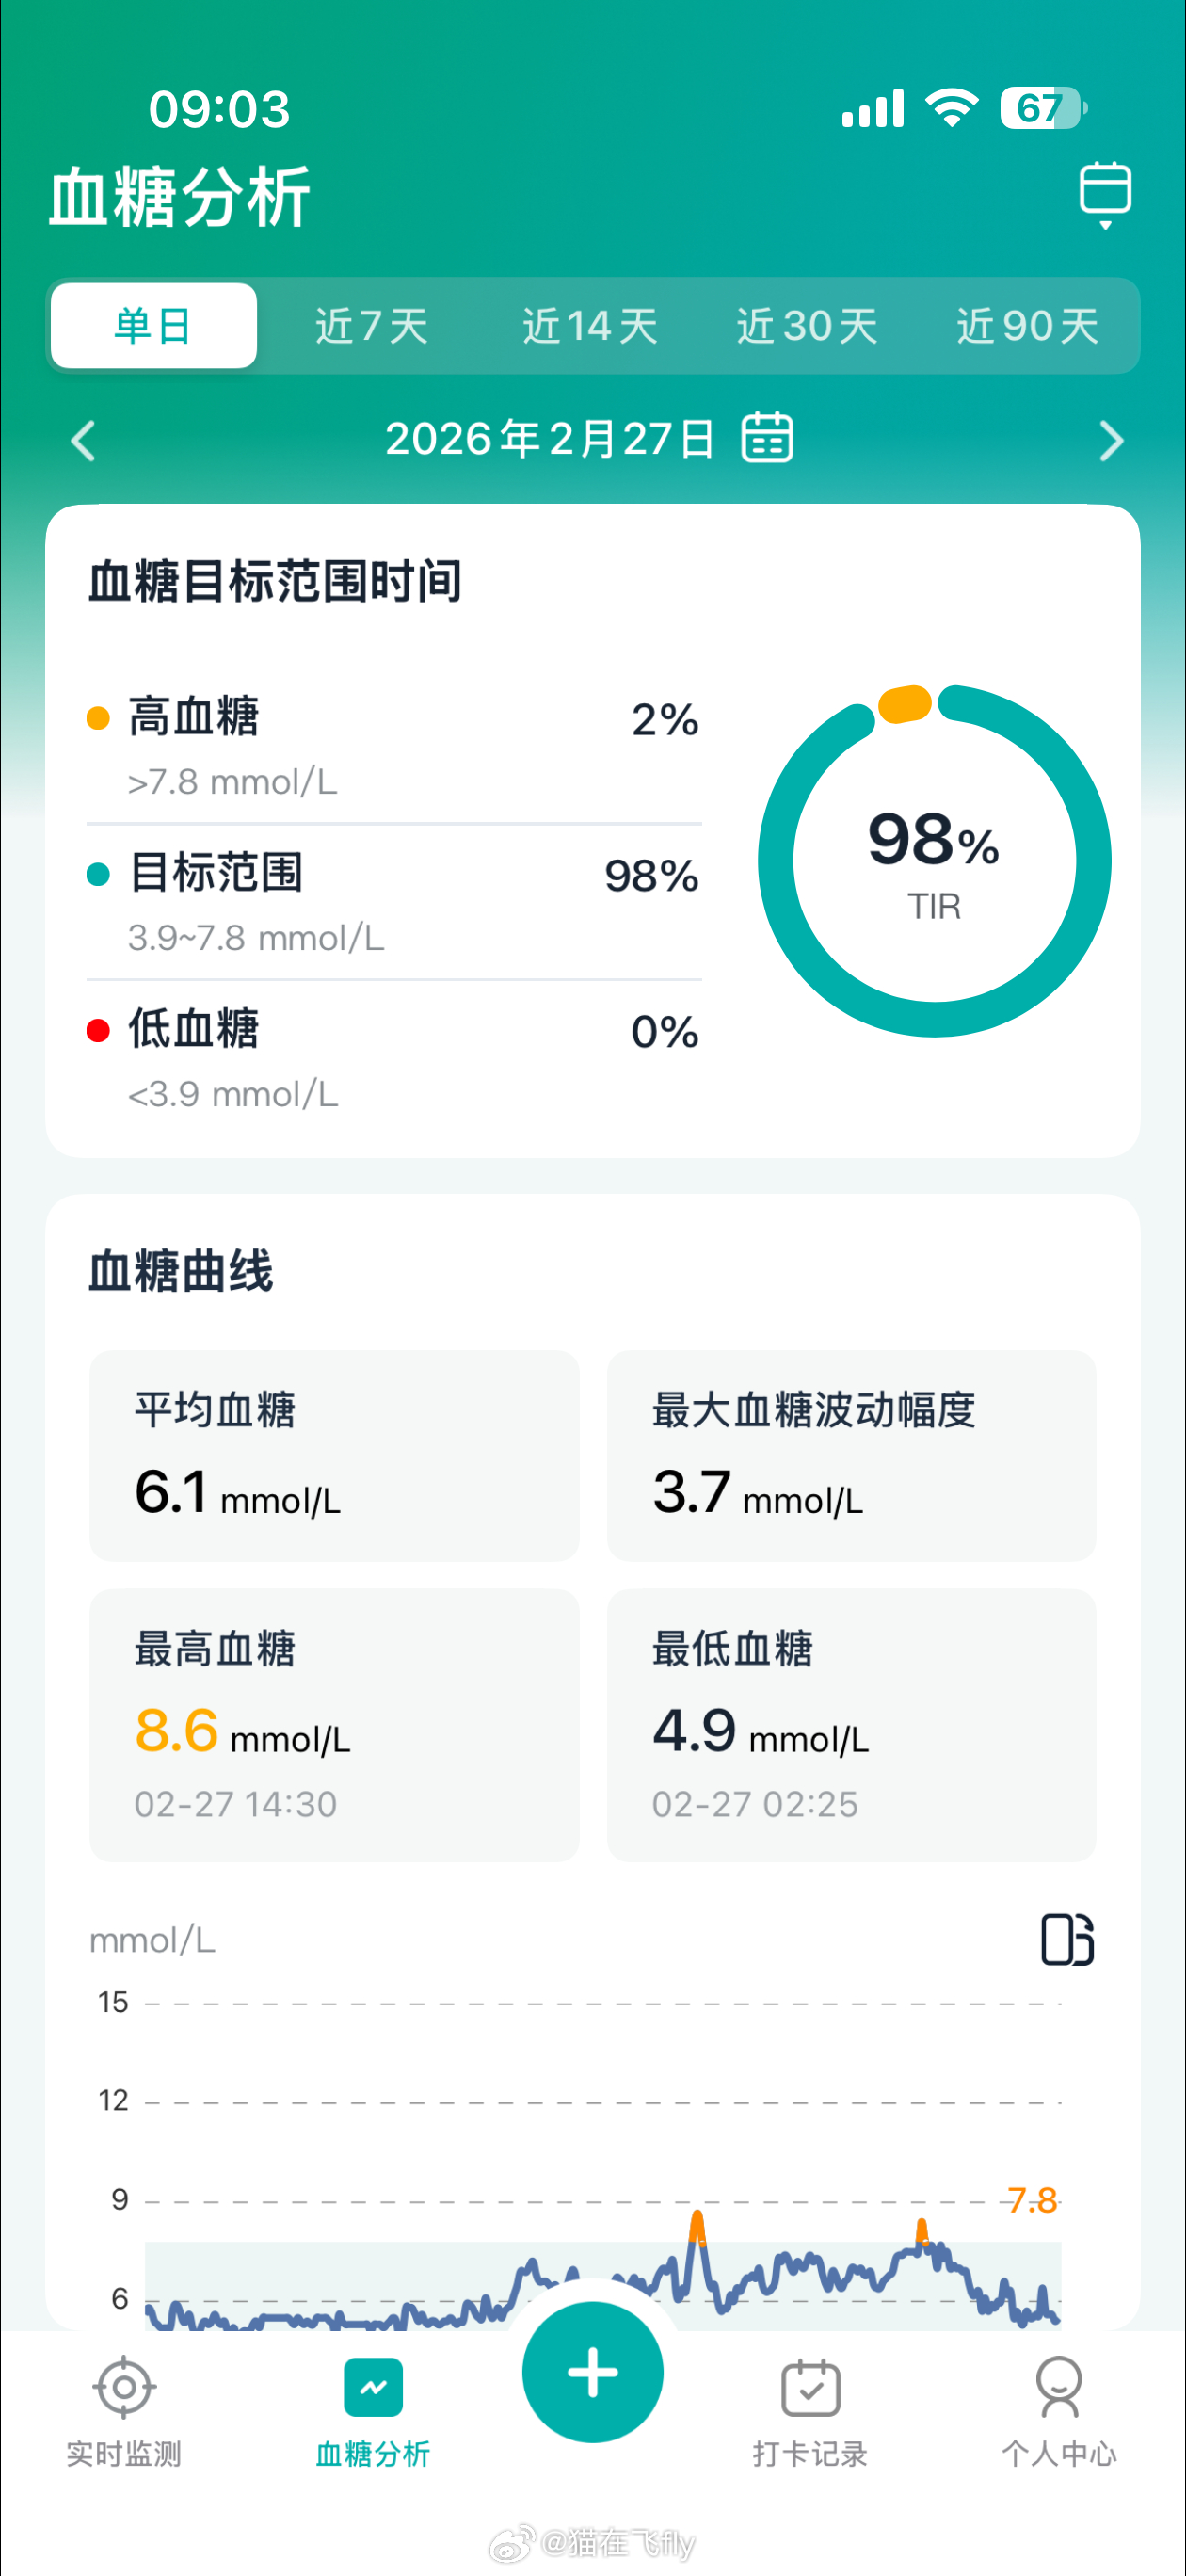Click the orange high-glucose ring segment
Screen dimensions: 1186x2576
905,704
